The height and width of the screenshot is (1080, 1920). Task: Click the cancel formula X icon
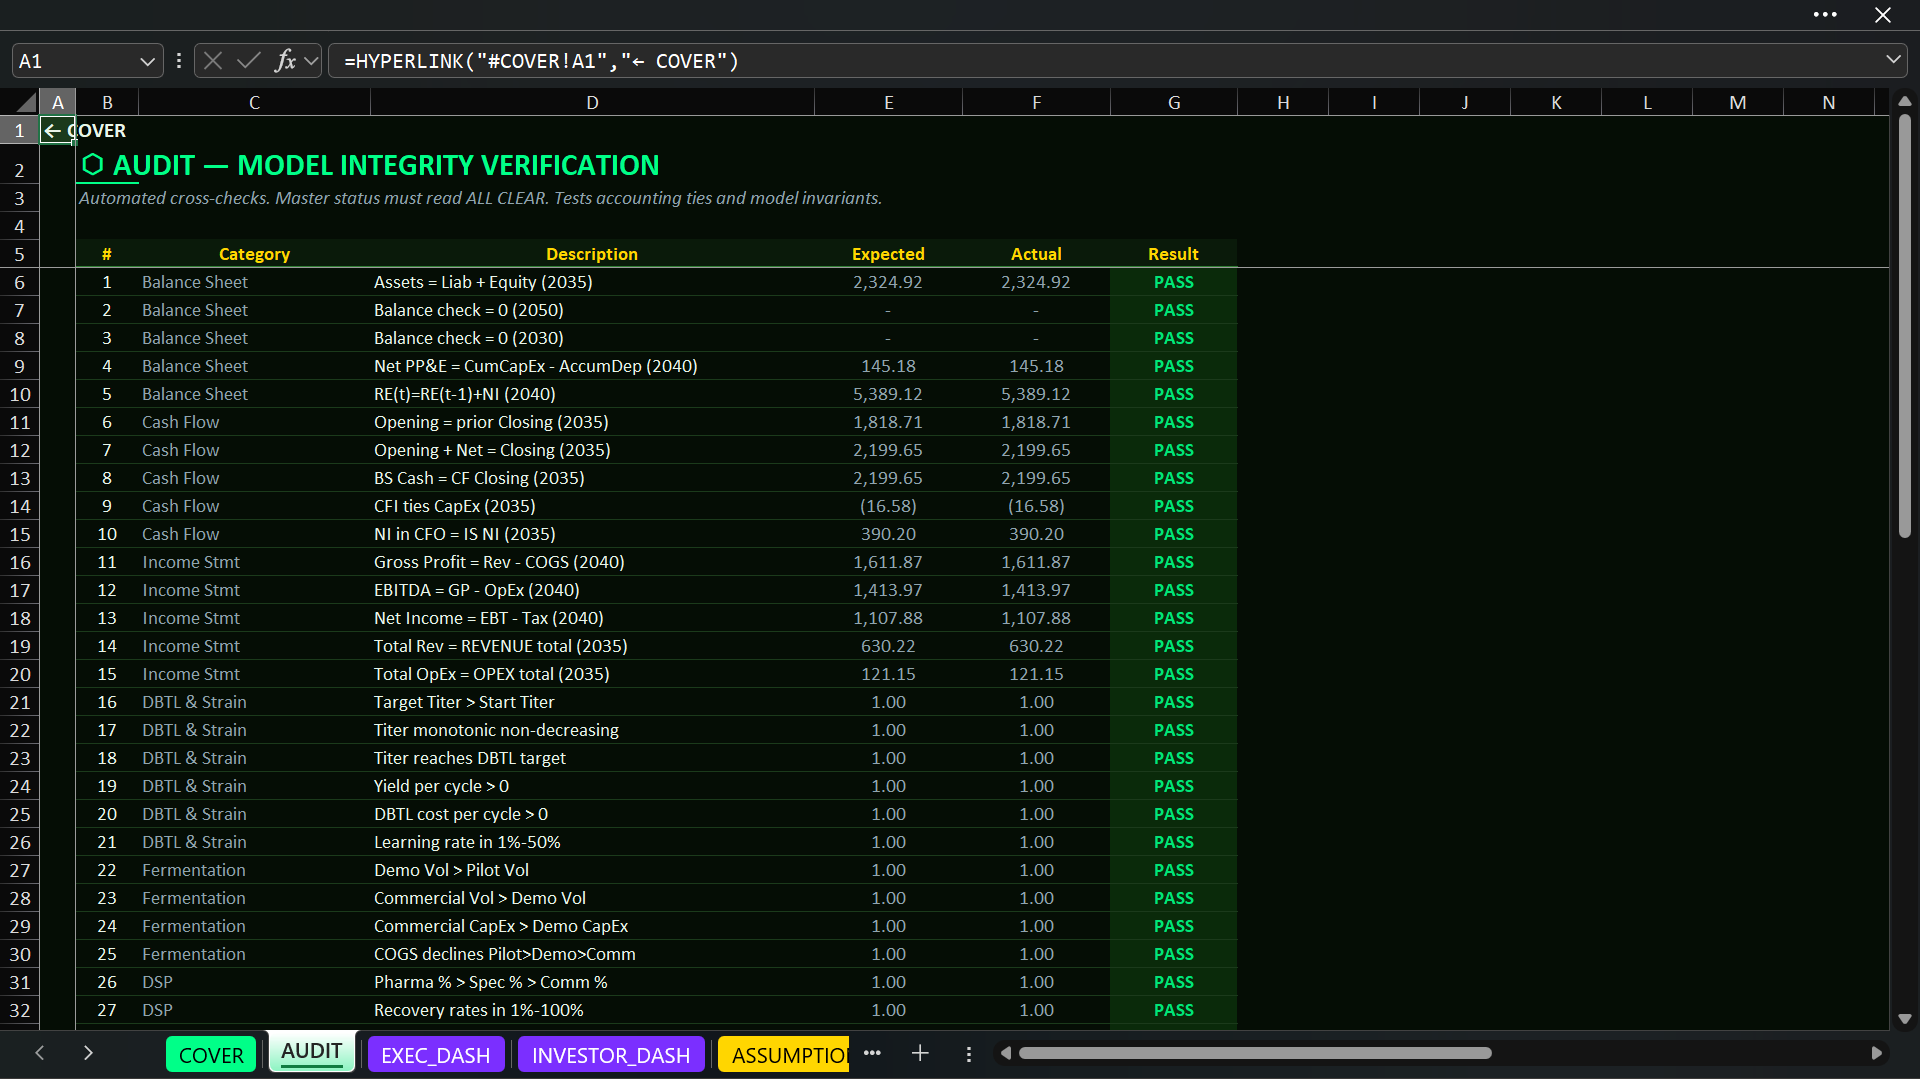click(x=212, y=61)
